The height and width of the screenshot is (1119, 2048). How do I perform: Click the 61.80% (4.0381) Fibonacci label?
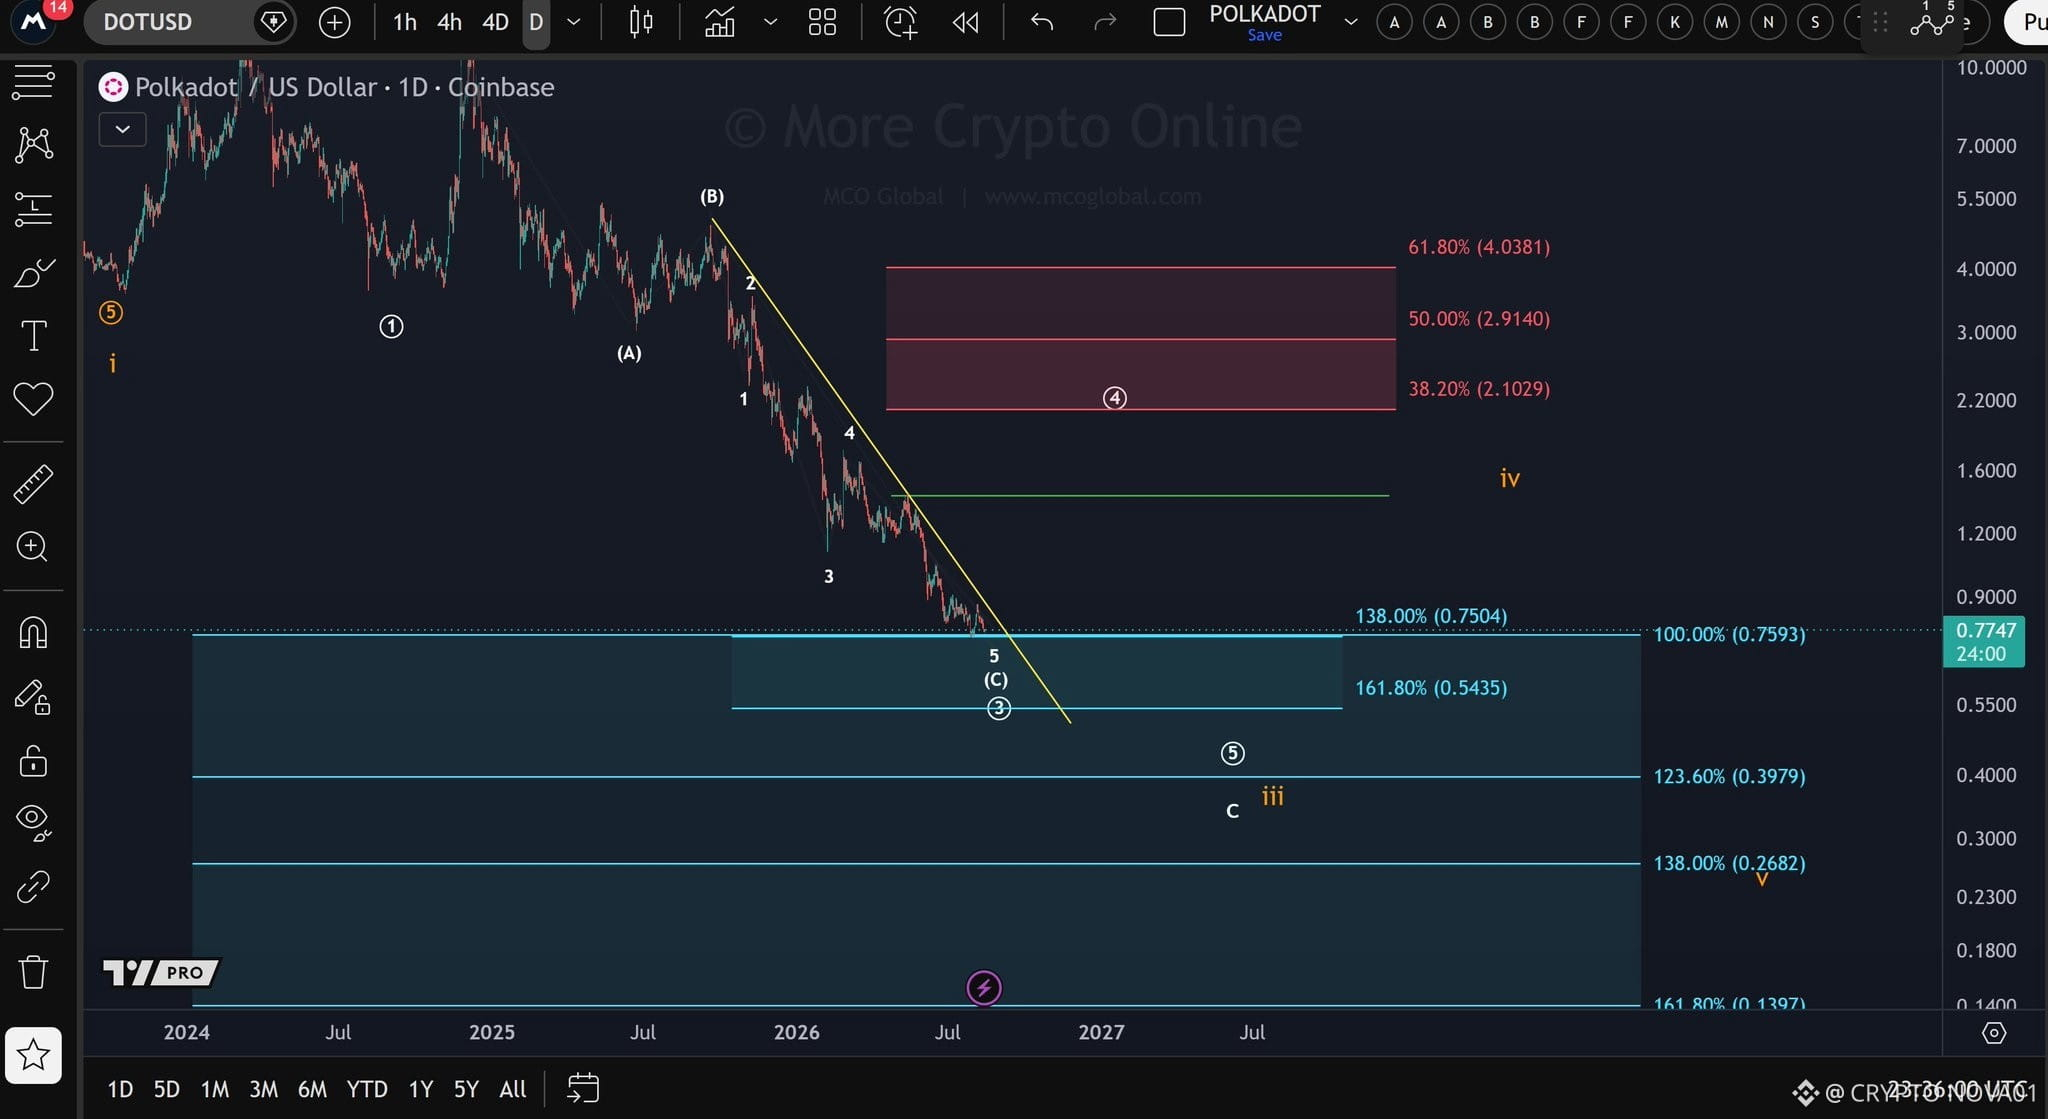[x=1479, y=247]
